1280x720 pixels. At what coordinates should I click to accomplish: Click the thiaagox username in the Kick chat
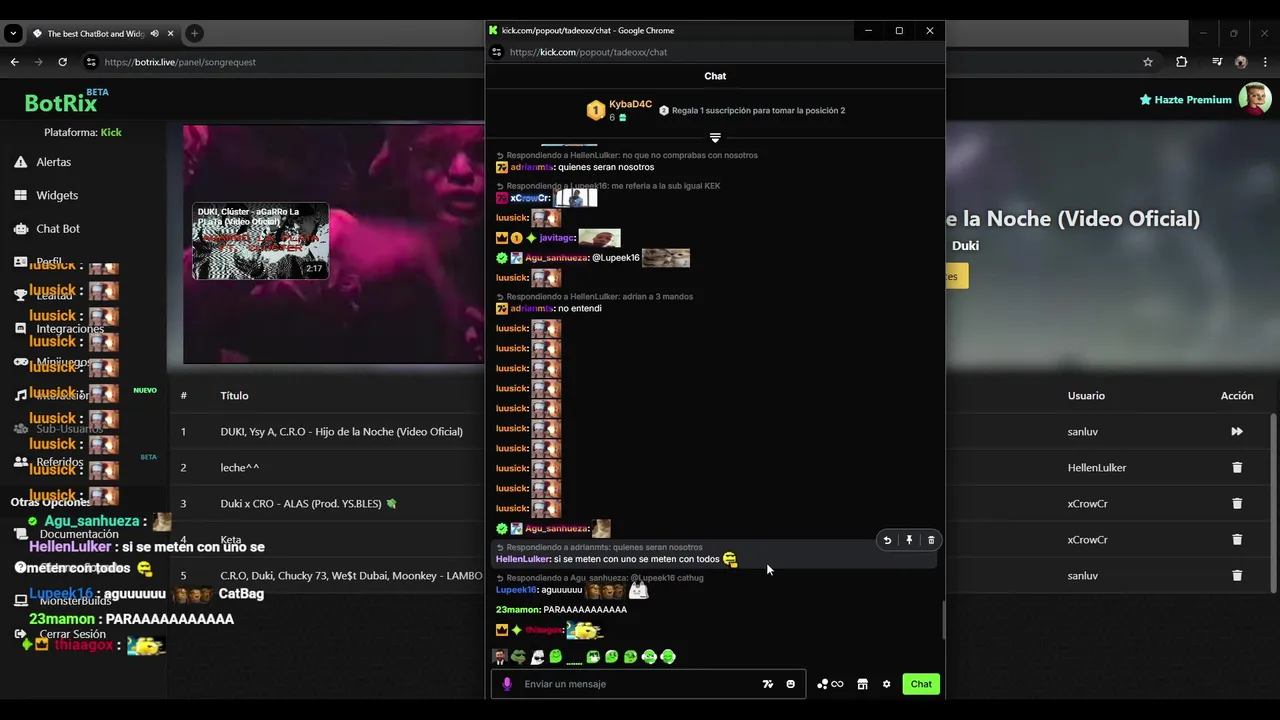point(543,630)
